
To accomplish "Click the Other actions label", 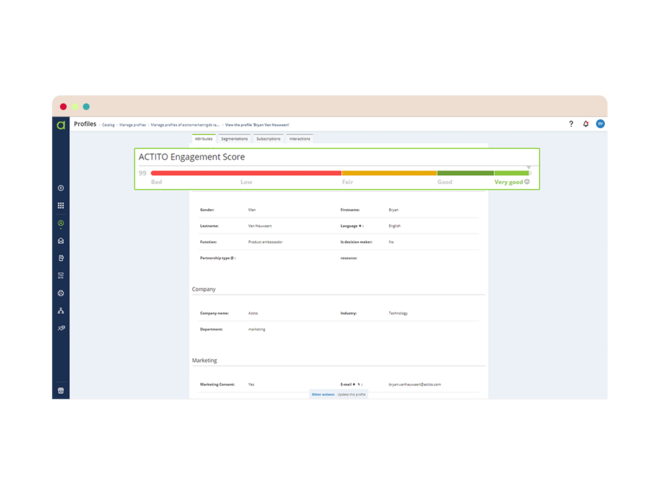I will point(323,395).
